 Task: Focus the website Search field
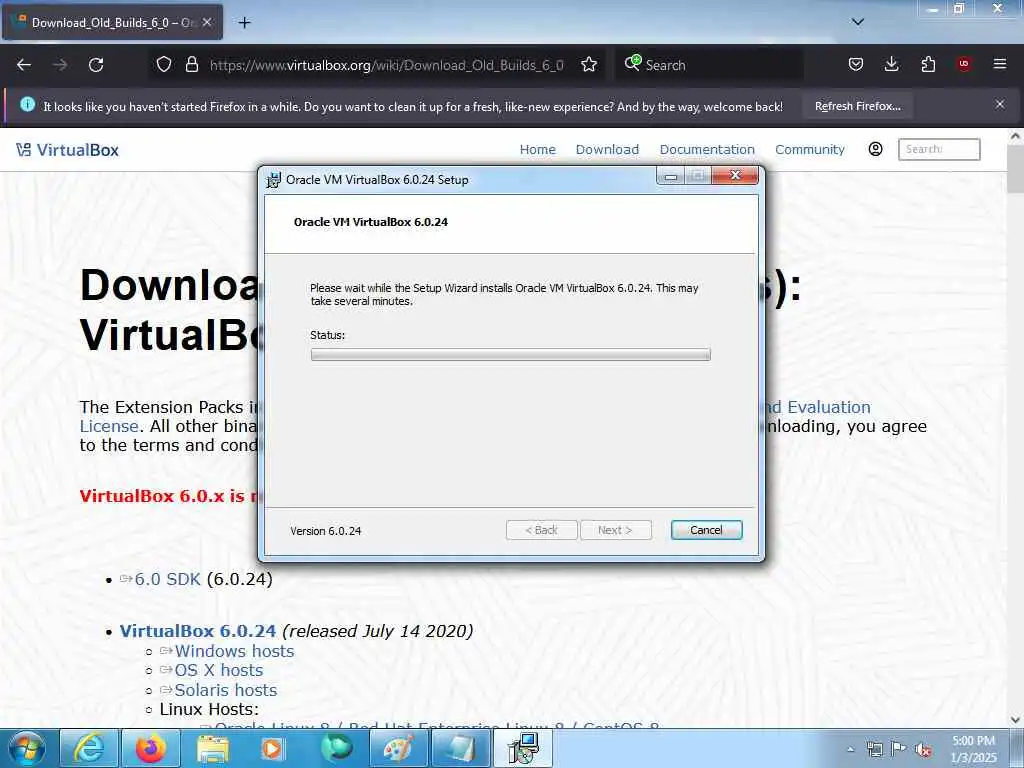point(939,149)
